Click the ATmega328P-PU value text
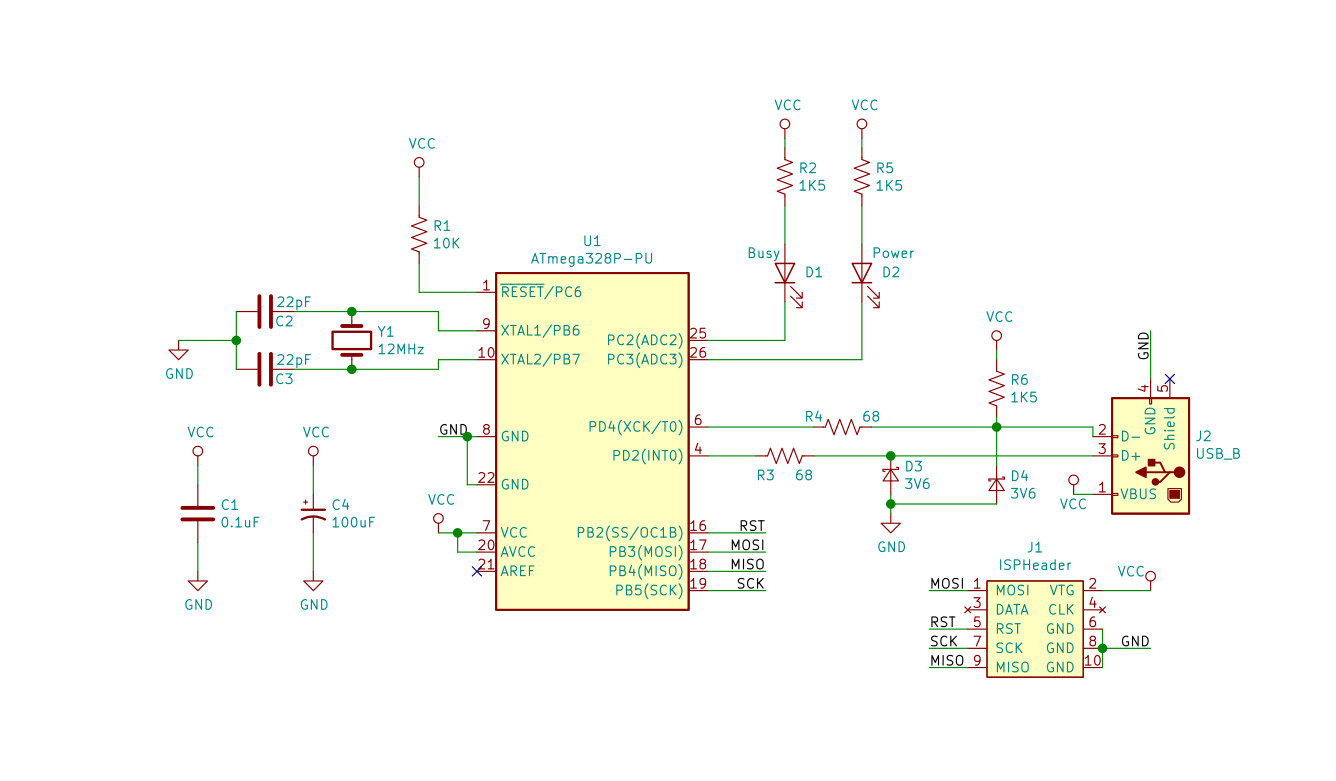The height and width of the screenshot is (781, 1336). 592,258
